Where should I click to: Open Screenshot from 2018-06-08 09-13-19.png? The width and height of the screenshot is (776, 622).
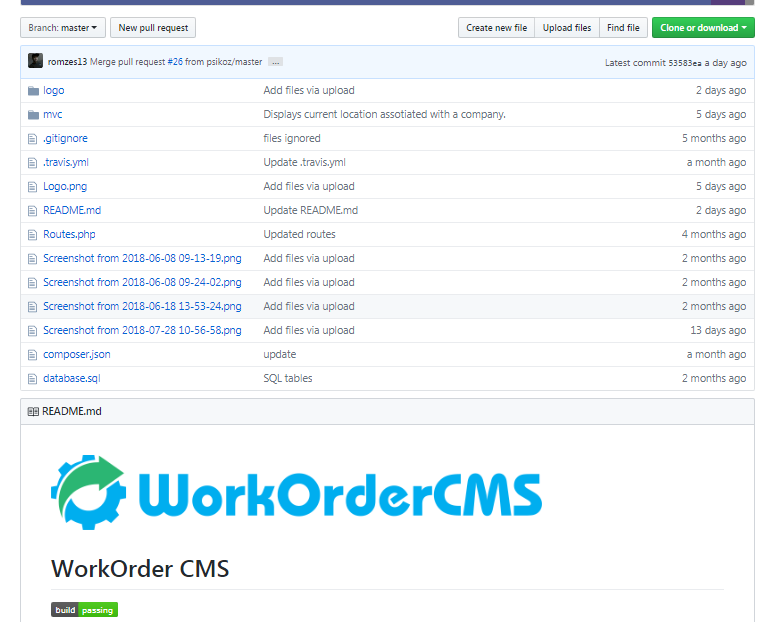142,258
